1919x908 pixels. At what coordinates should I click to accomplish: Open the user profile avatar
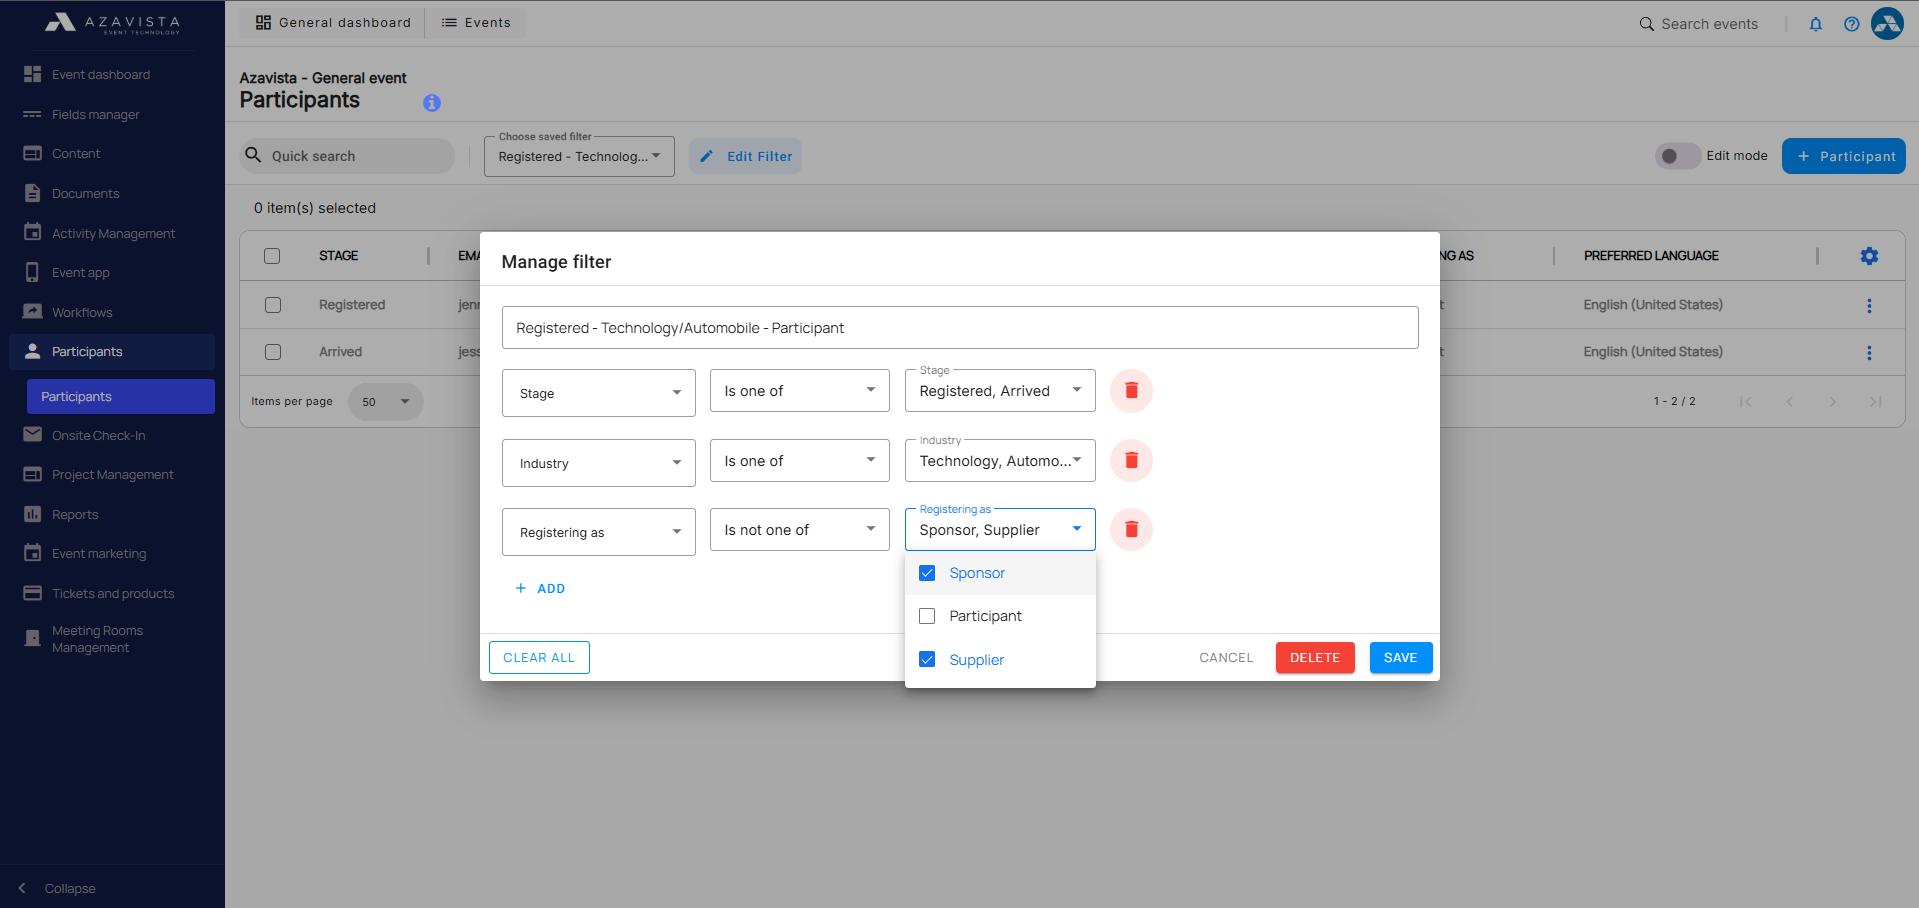point(1887,23)
